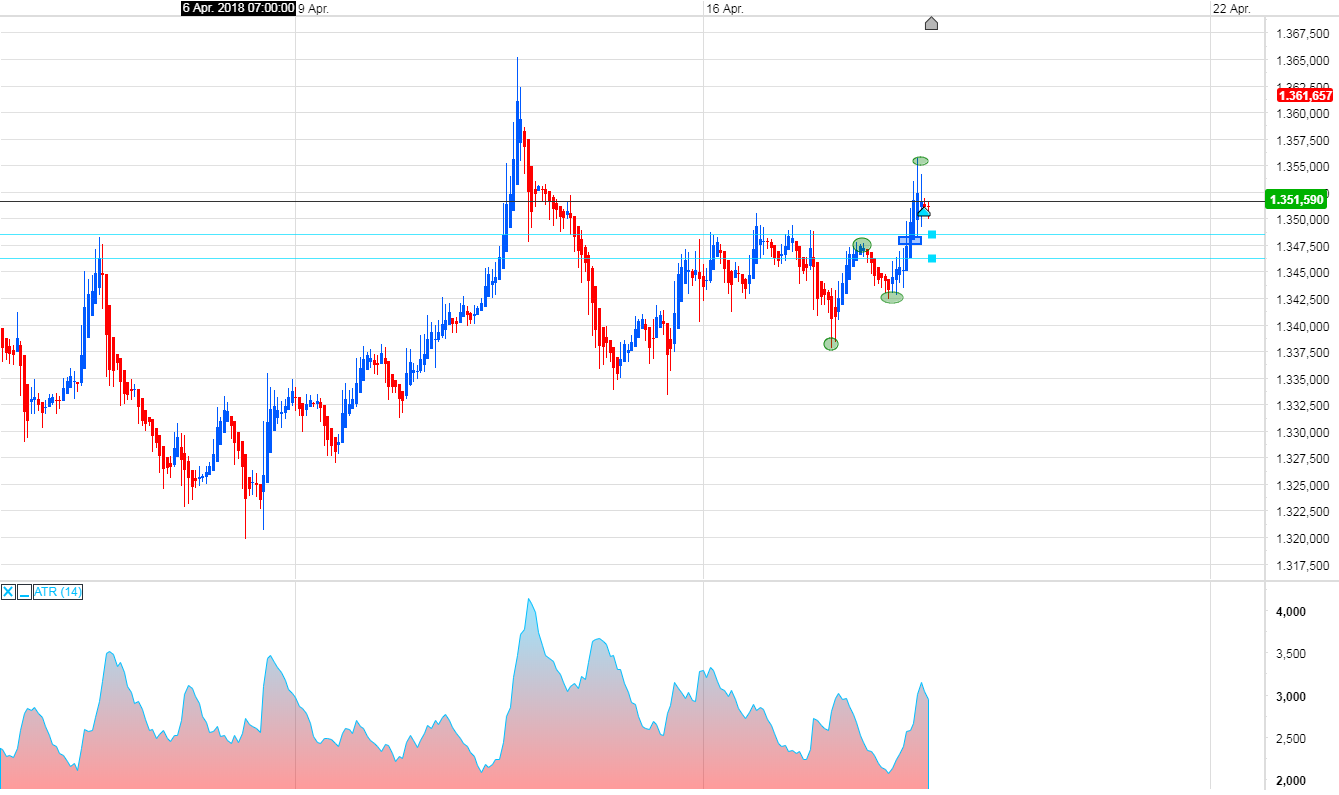Click the red price tag 1.361,657
The width and height of the screenshot is (1339, 795).
click(x=1304, y=96)
